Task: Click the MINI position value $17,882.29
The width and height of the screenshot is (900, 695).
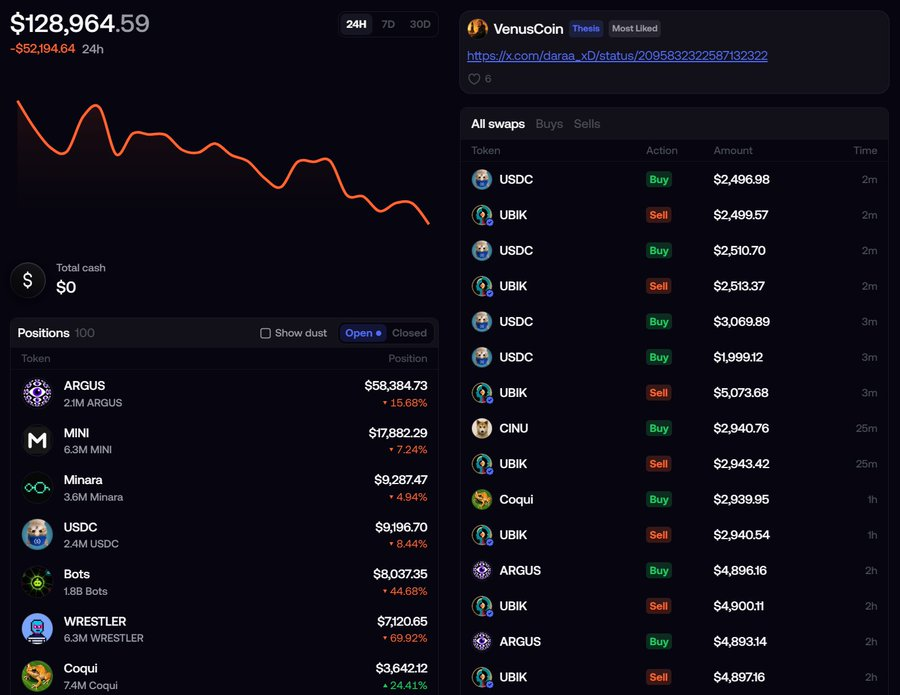Action: click(x=398, y=433)
